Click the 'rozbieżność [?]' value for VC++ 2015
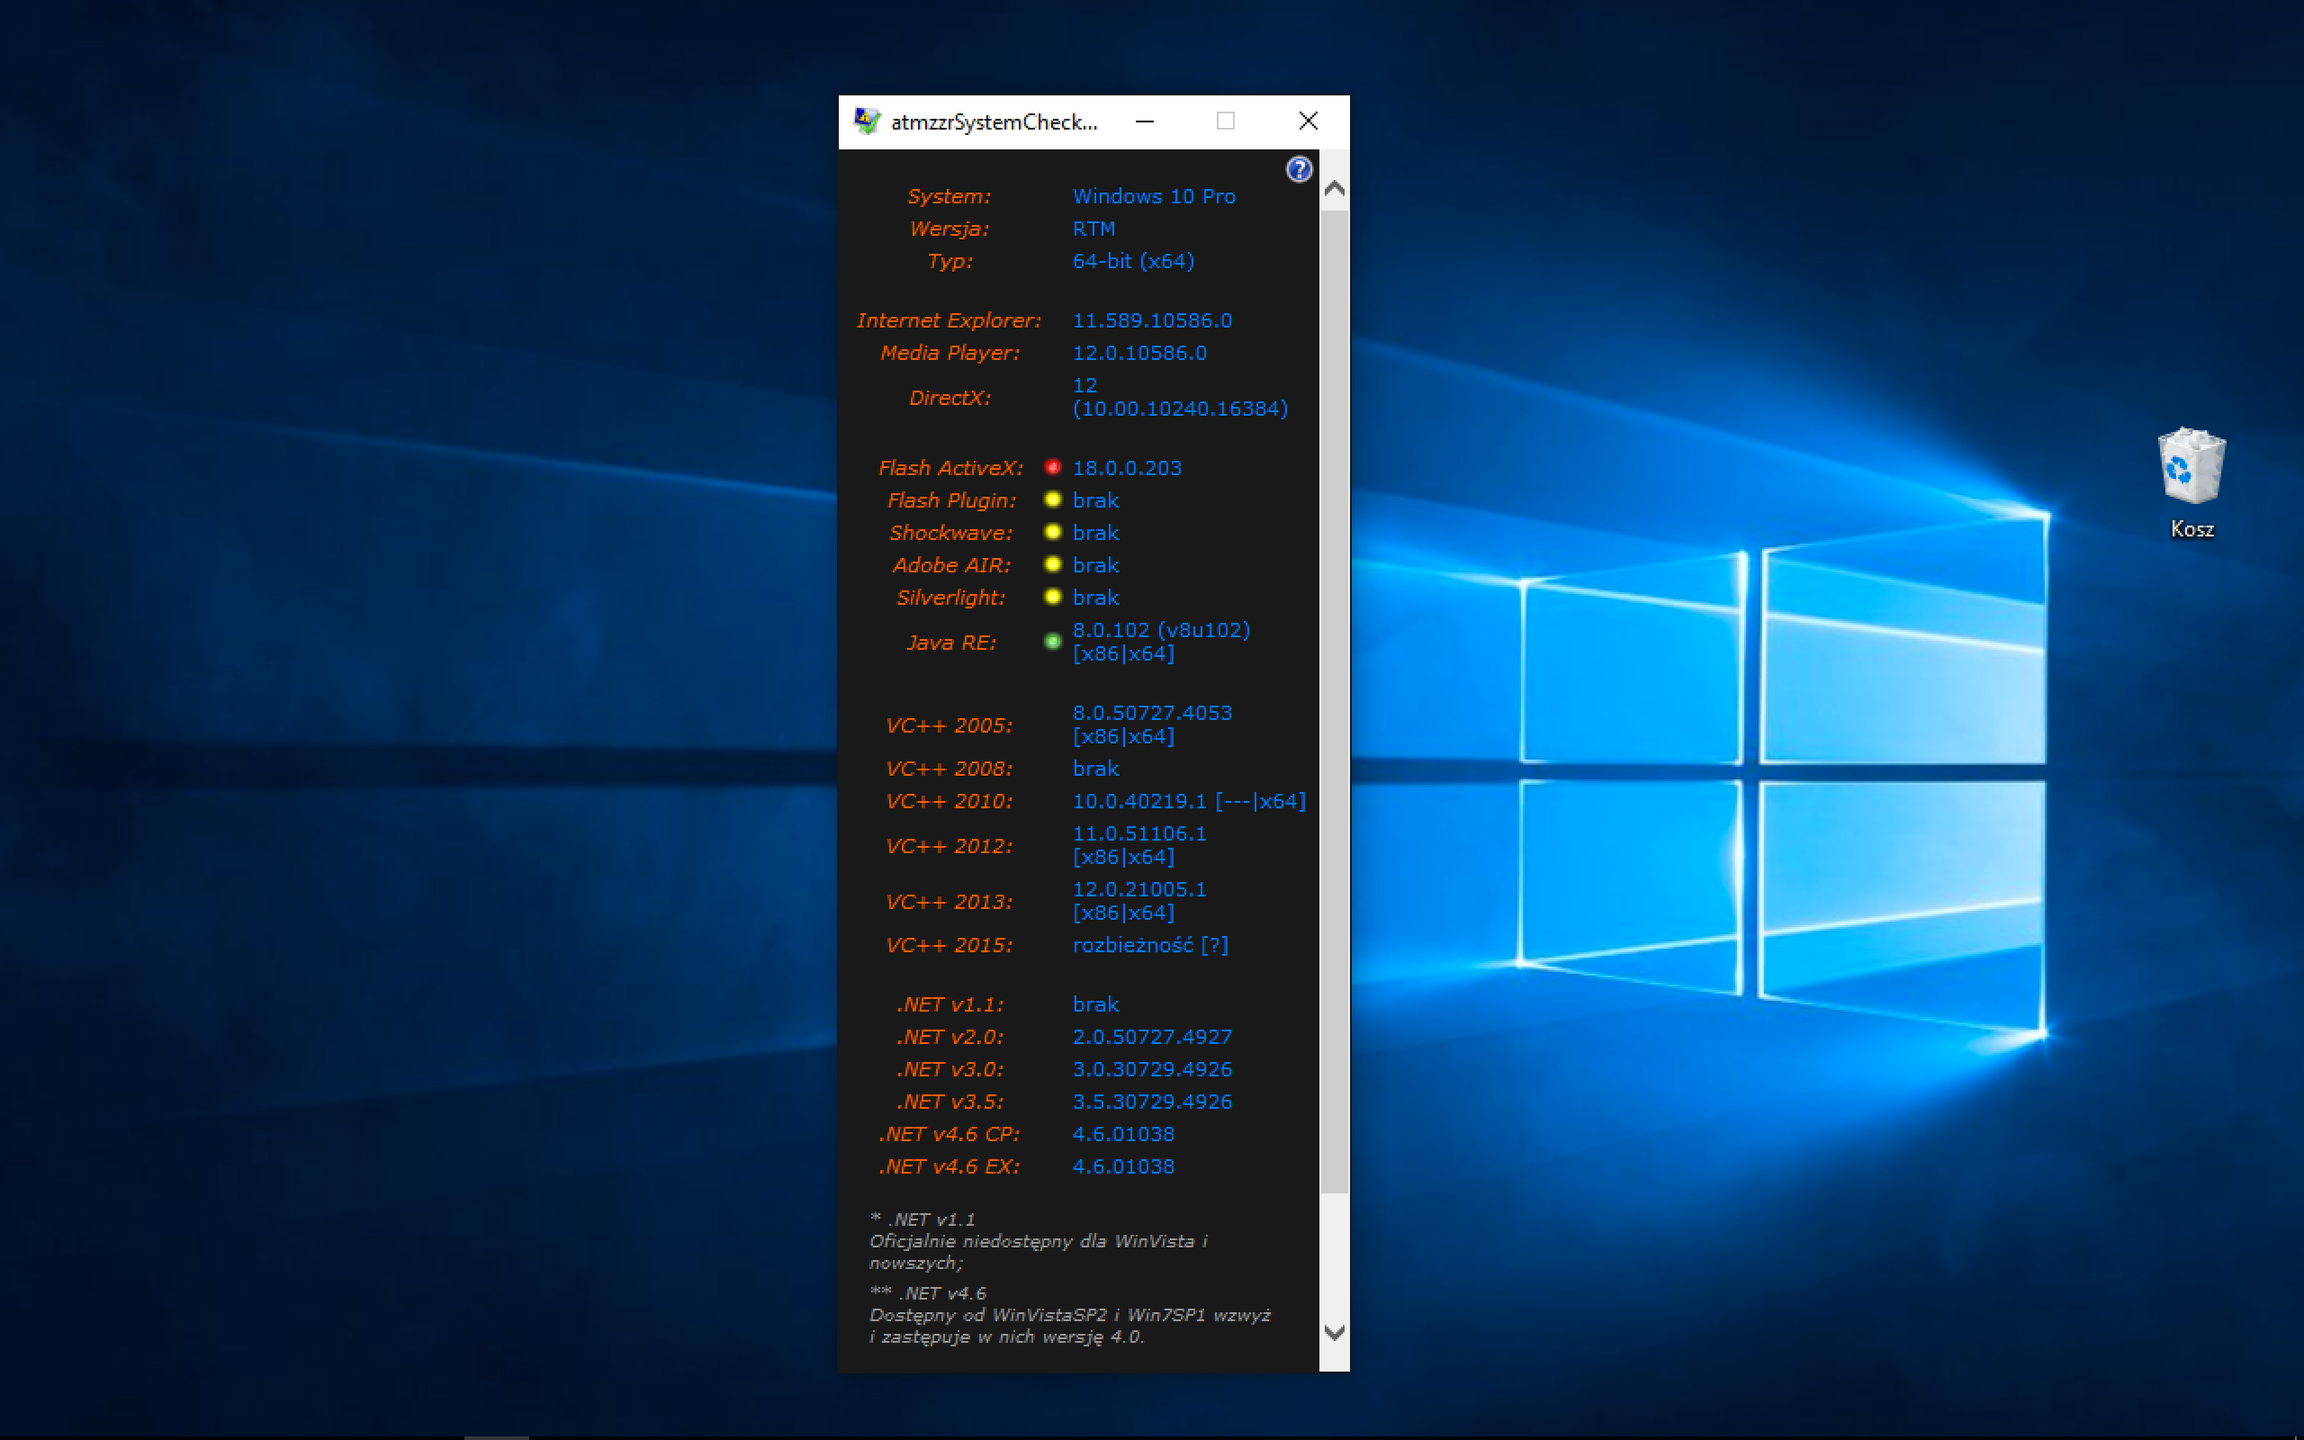Screen dimensions: 2304x1440 [x=1150, y=945]
